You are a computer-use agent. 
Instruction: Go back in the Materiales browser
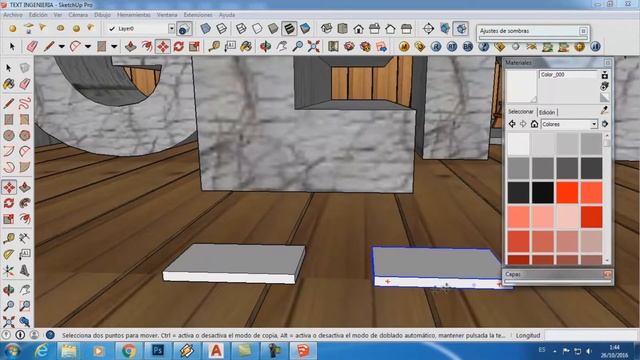tap(512, 124)
